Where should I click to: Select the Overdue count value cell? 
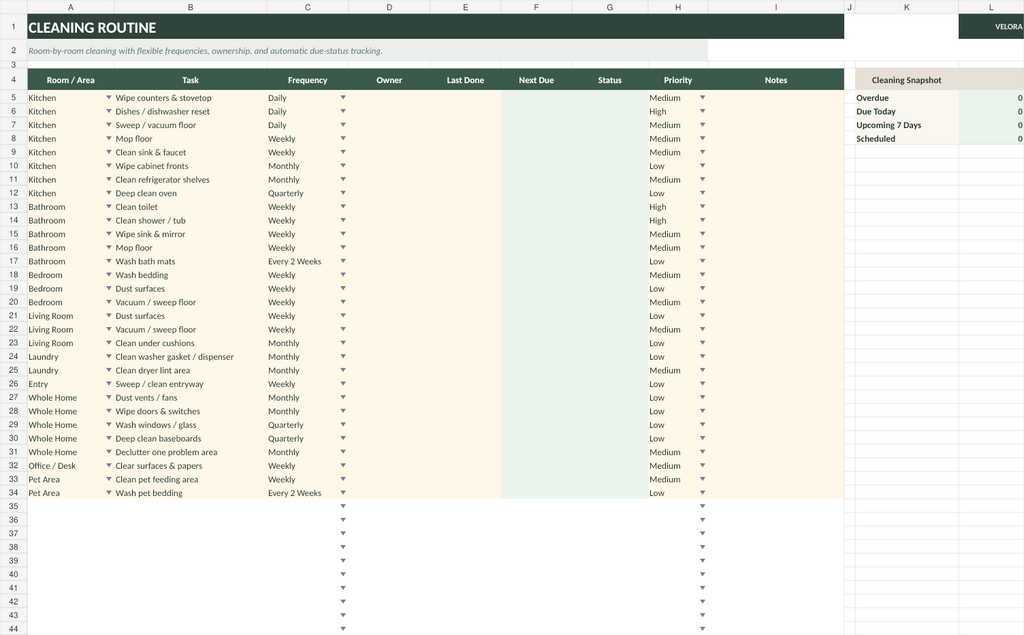(x=991, y=97)
